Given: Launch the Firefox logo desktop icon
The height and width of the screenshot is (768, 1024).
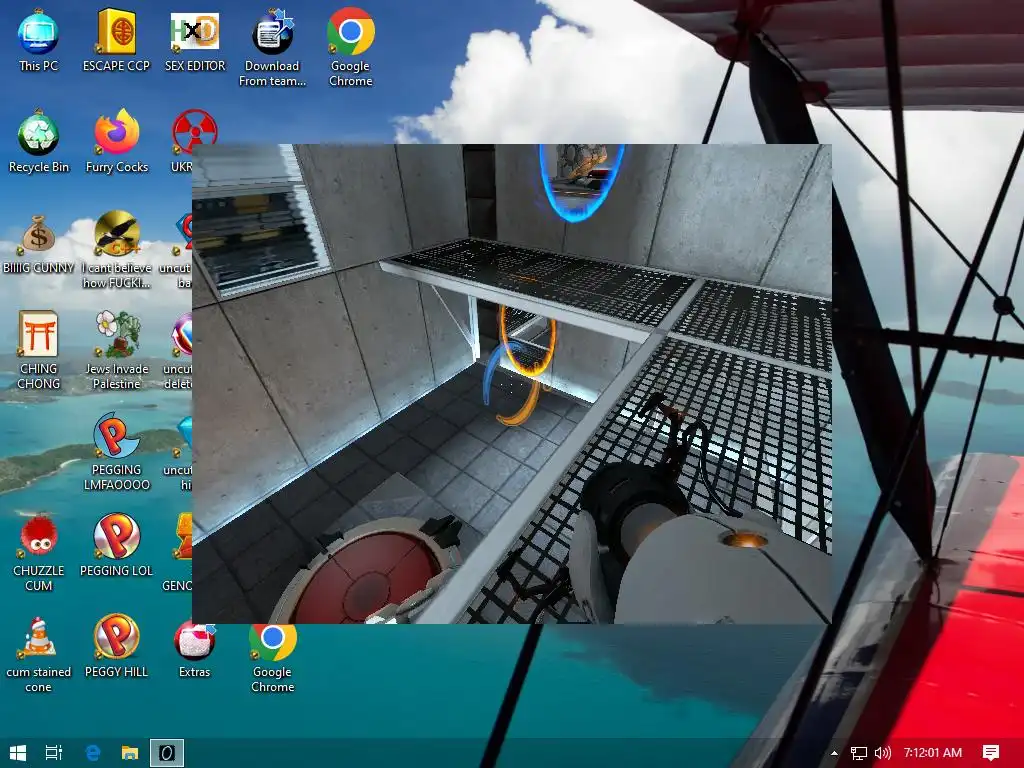Looking at the screenshot, I should tap(117, 142).
